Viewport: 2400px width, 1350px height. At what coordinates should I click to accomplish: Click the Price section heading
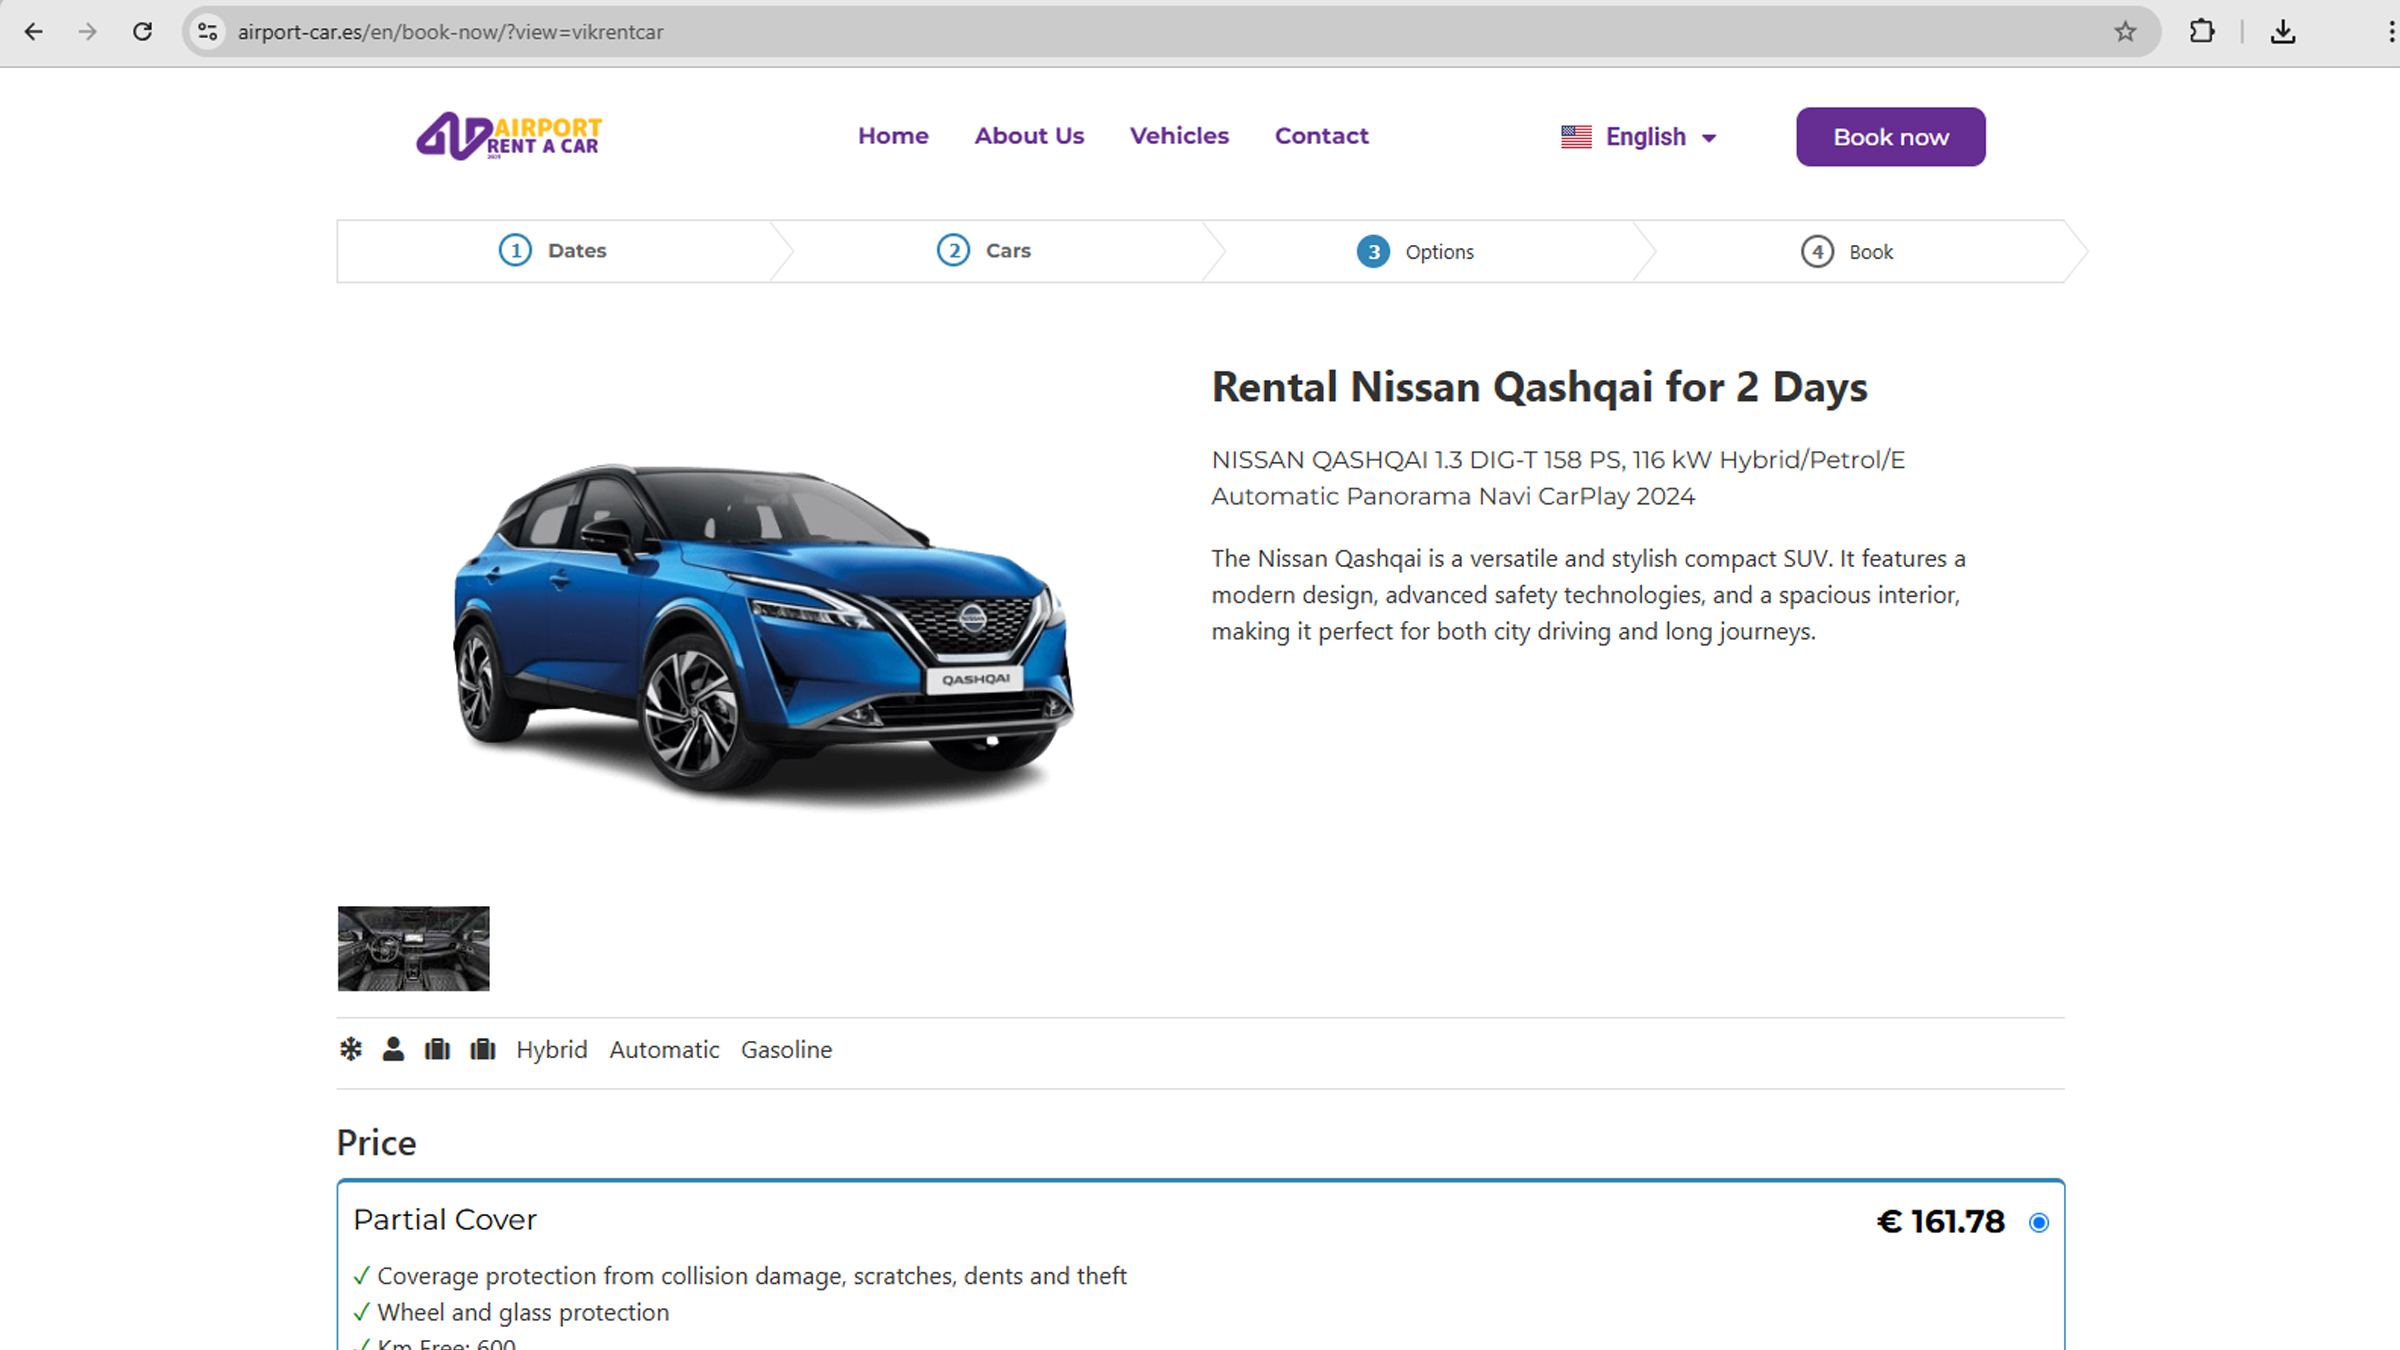(376, 1143)
